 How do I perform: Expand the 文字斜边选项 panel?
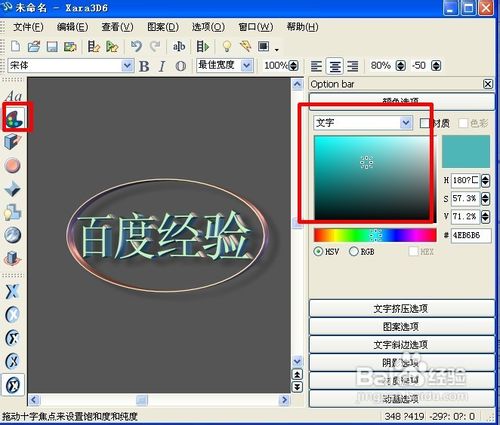point(402,344)
